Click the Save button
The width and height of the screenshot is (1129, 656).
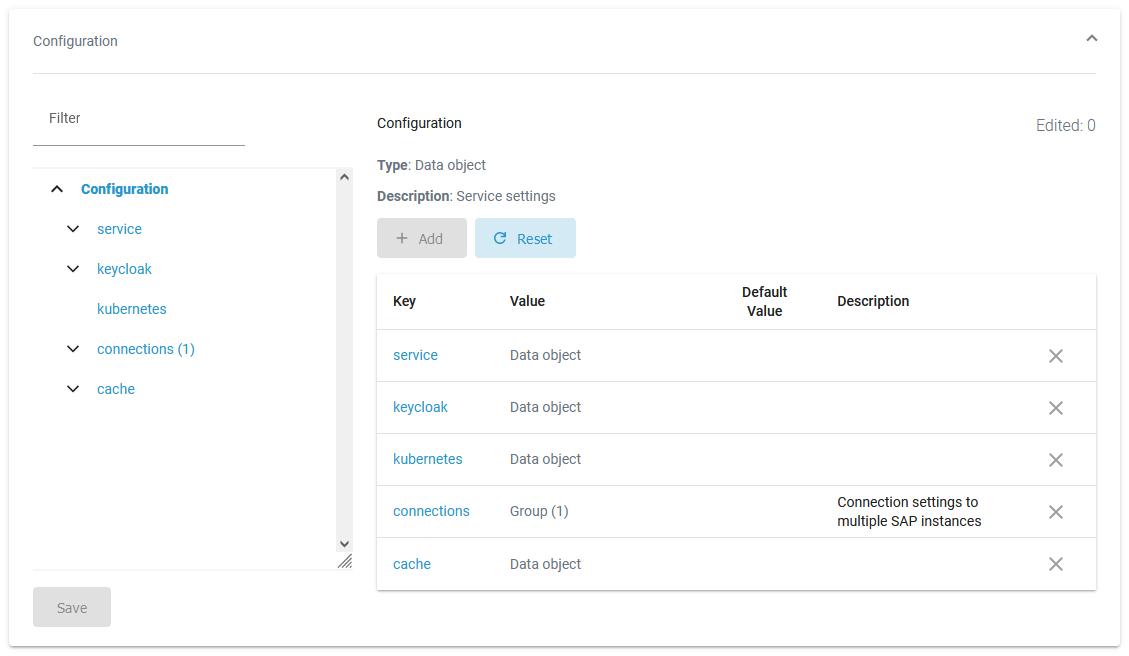coord(72,608)
